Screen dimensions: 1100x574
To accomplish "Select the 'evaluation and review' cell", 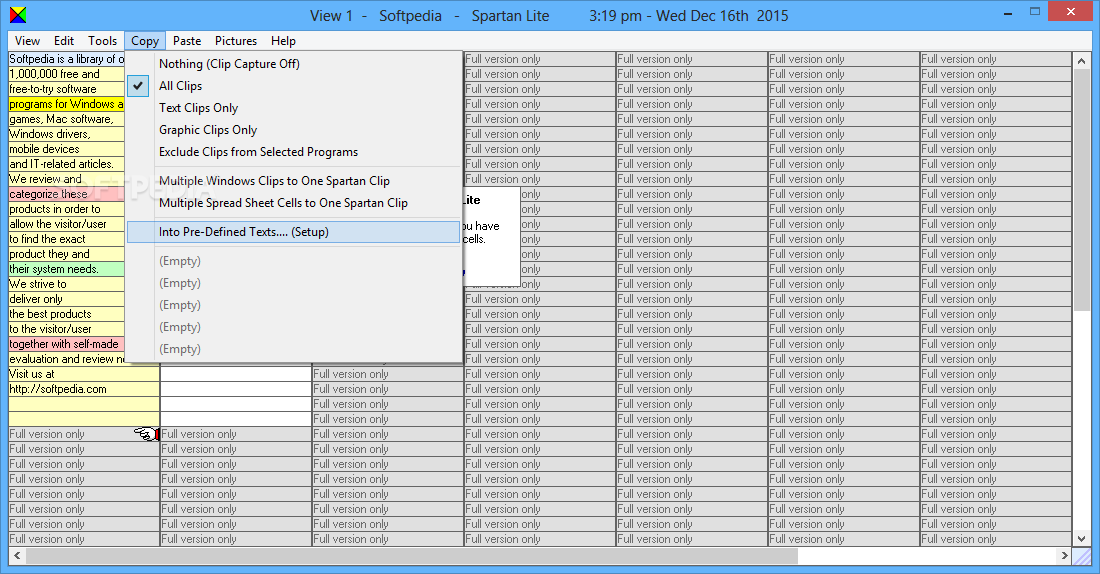I will coord(67,359).
